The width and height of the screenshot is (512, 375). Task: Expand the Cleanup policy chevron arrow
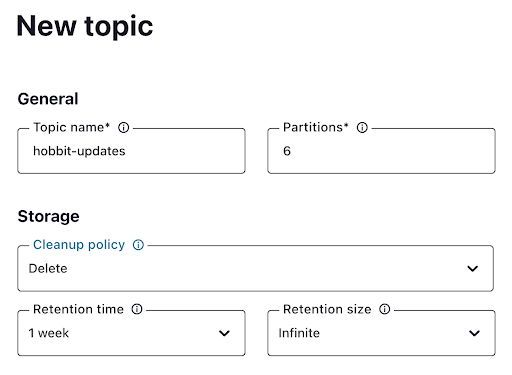pyautogui.click(x=473, y=269)
